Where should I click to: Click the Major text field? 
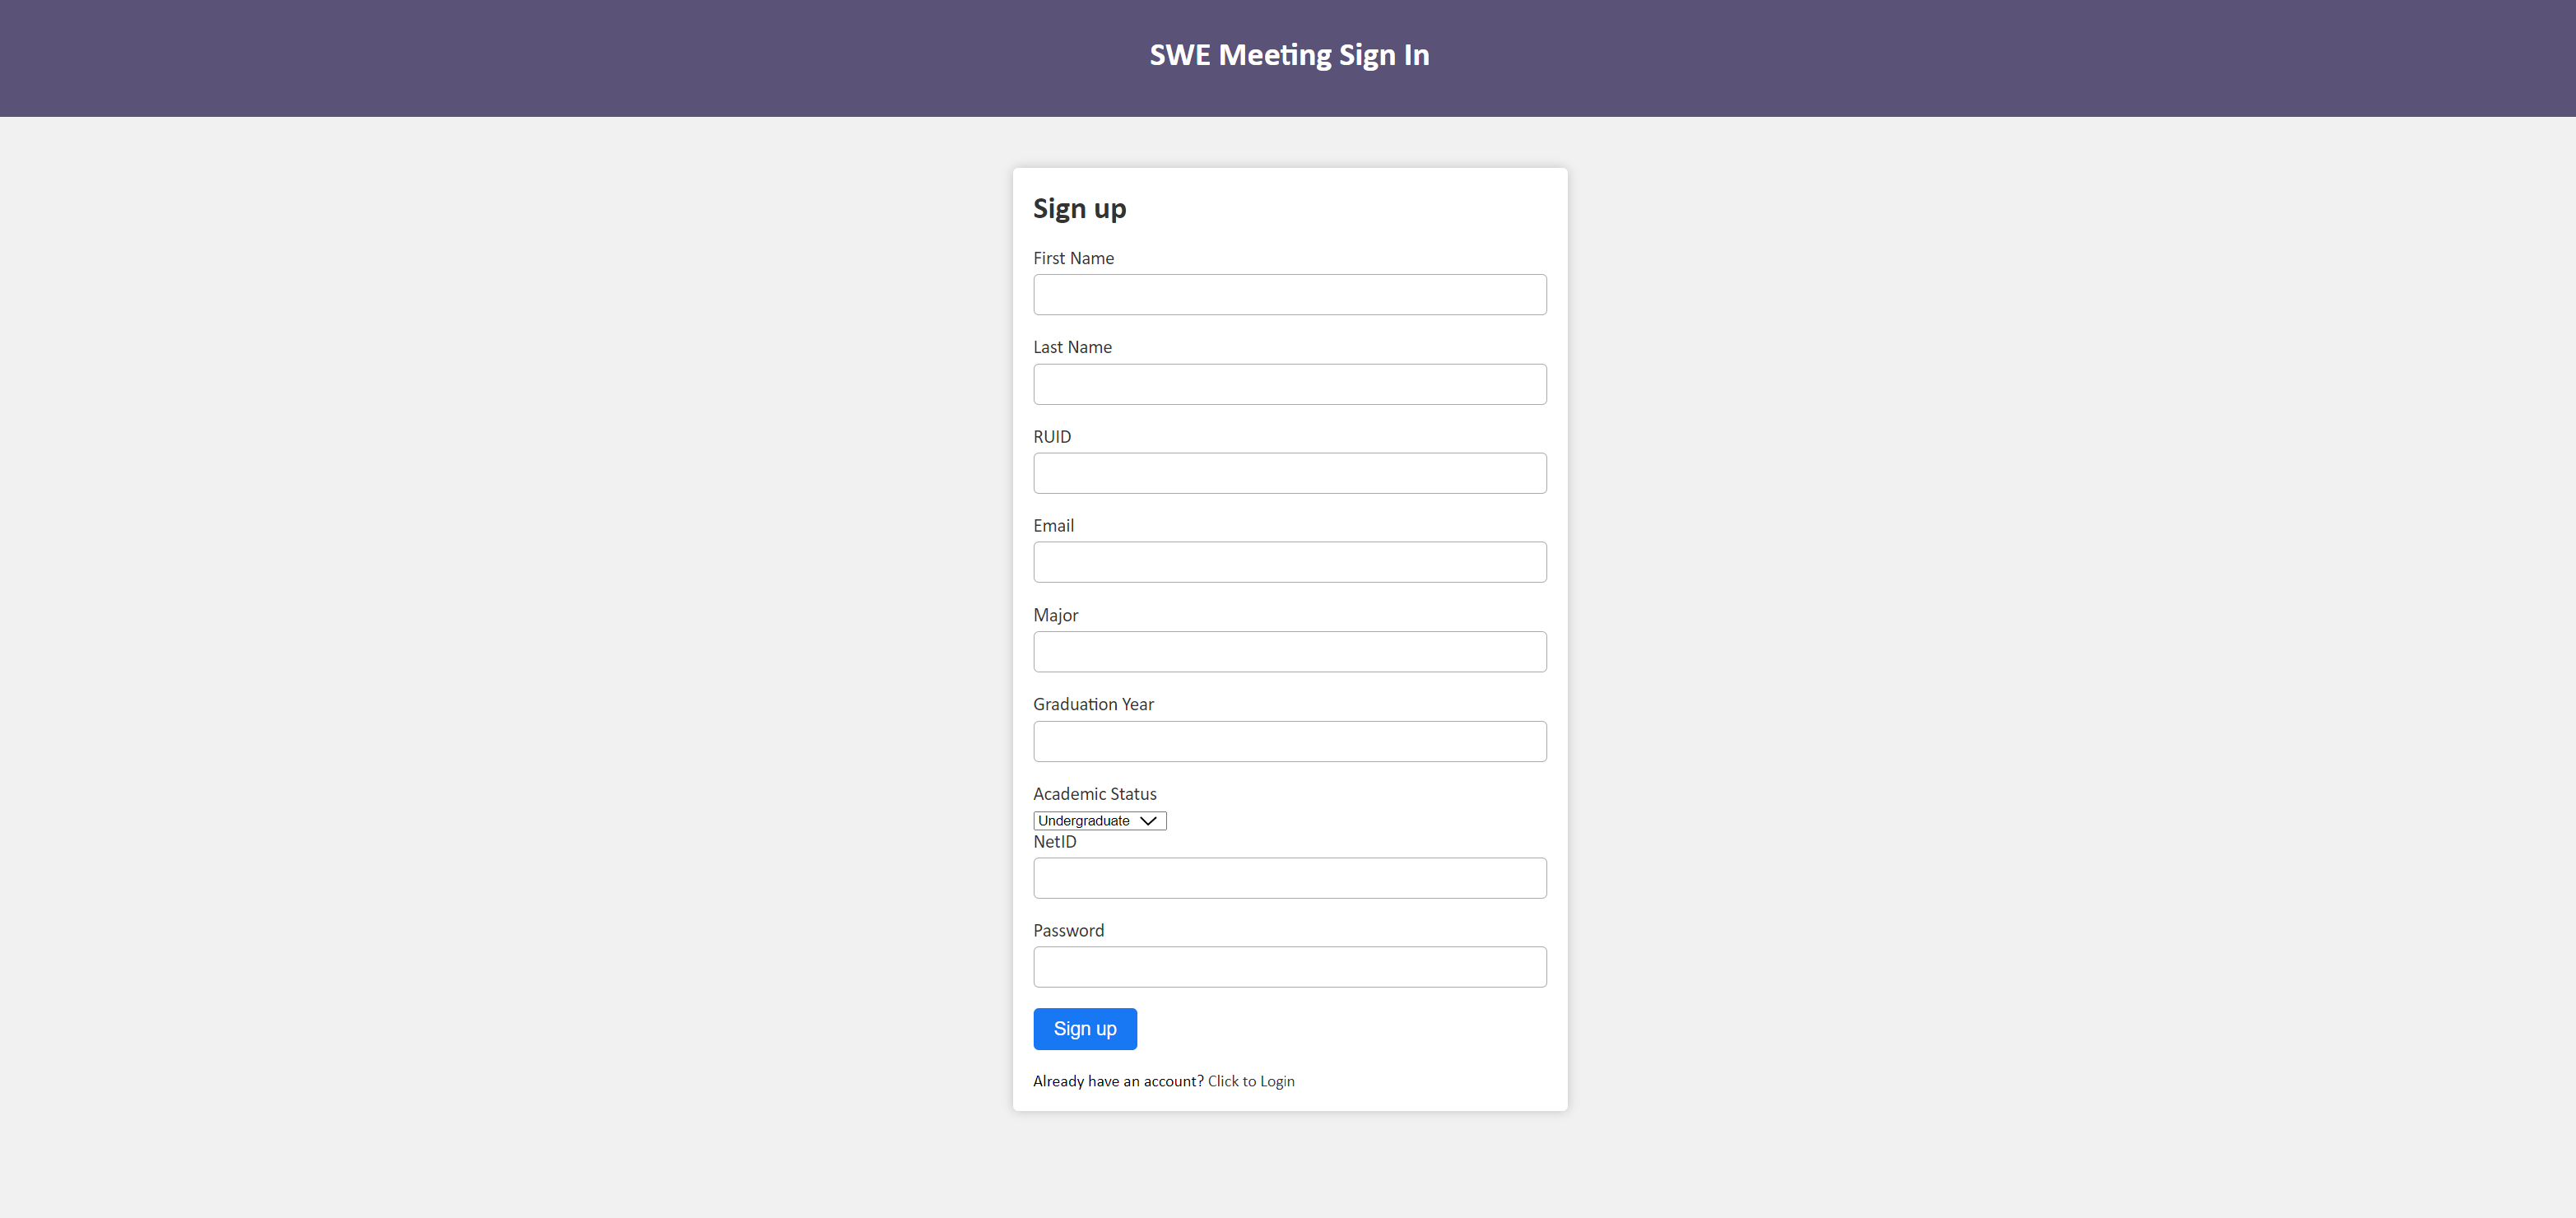(1289, 652)
